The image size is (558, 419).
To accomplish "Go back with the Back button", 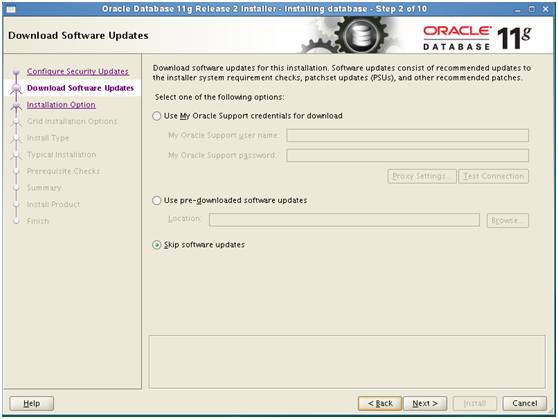I will (x=380, y=403).
